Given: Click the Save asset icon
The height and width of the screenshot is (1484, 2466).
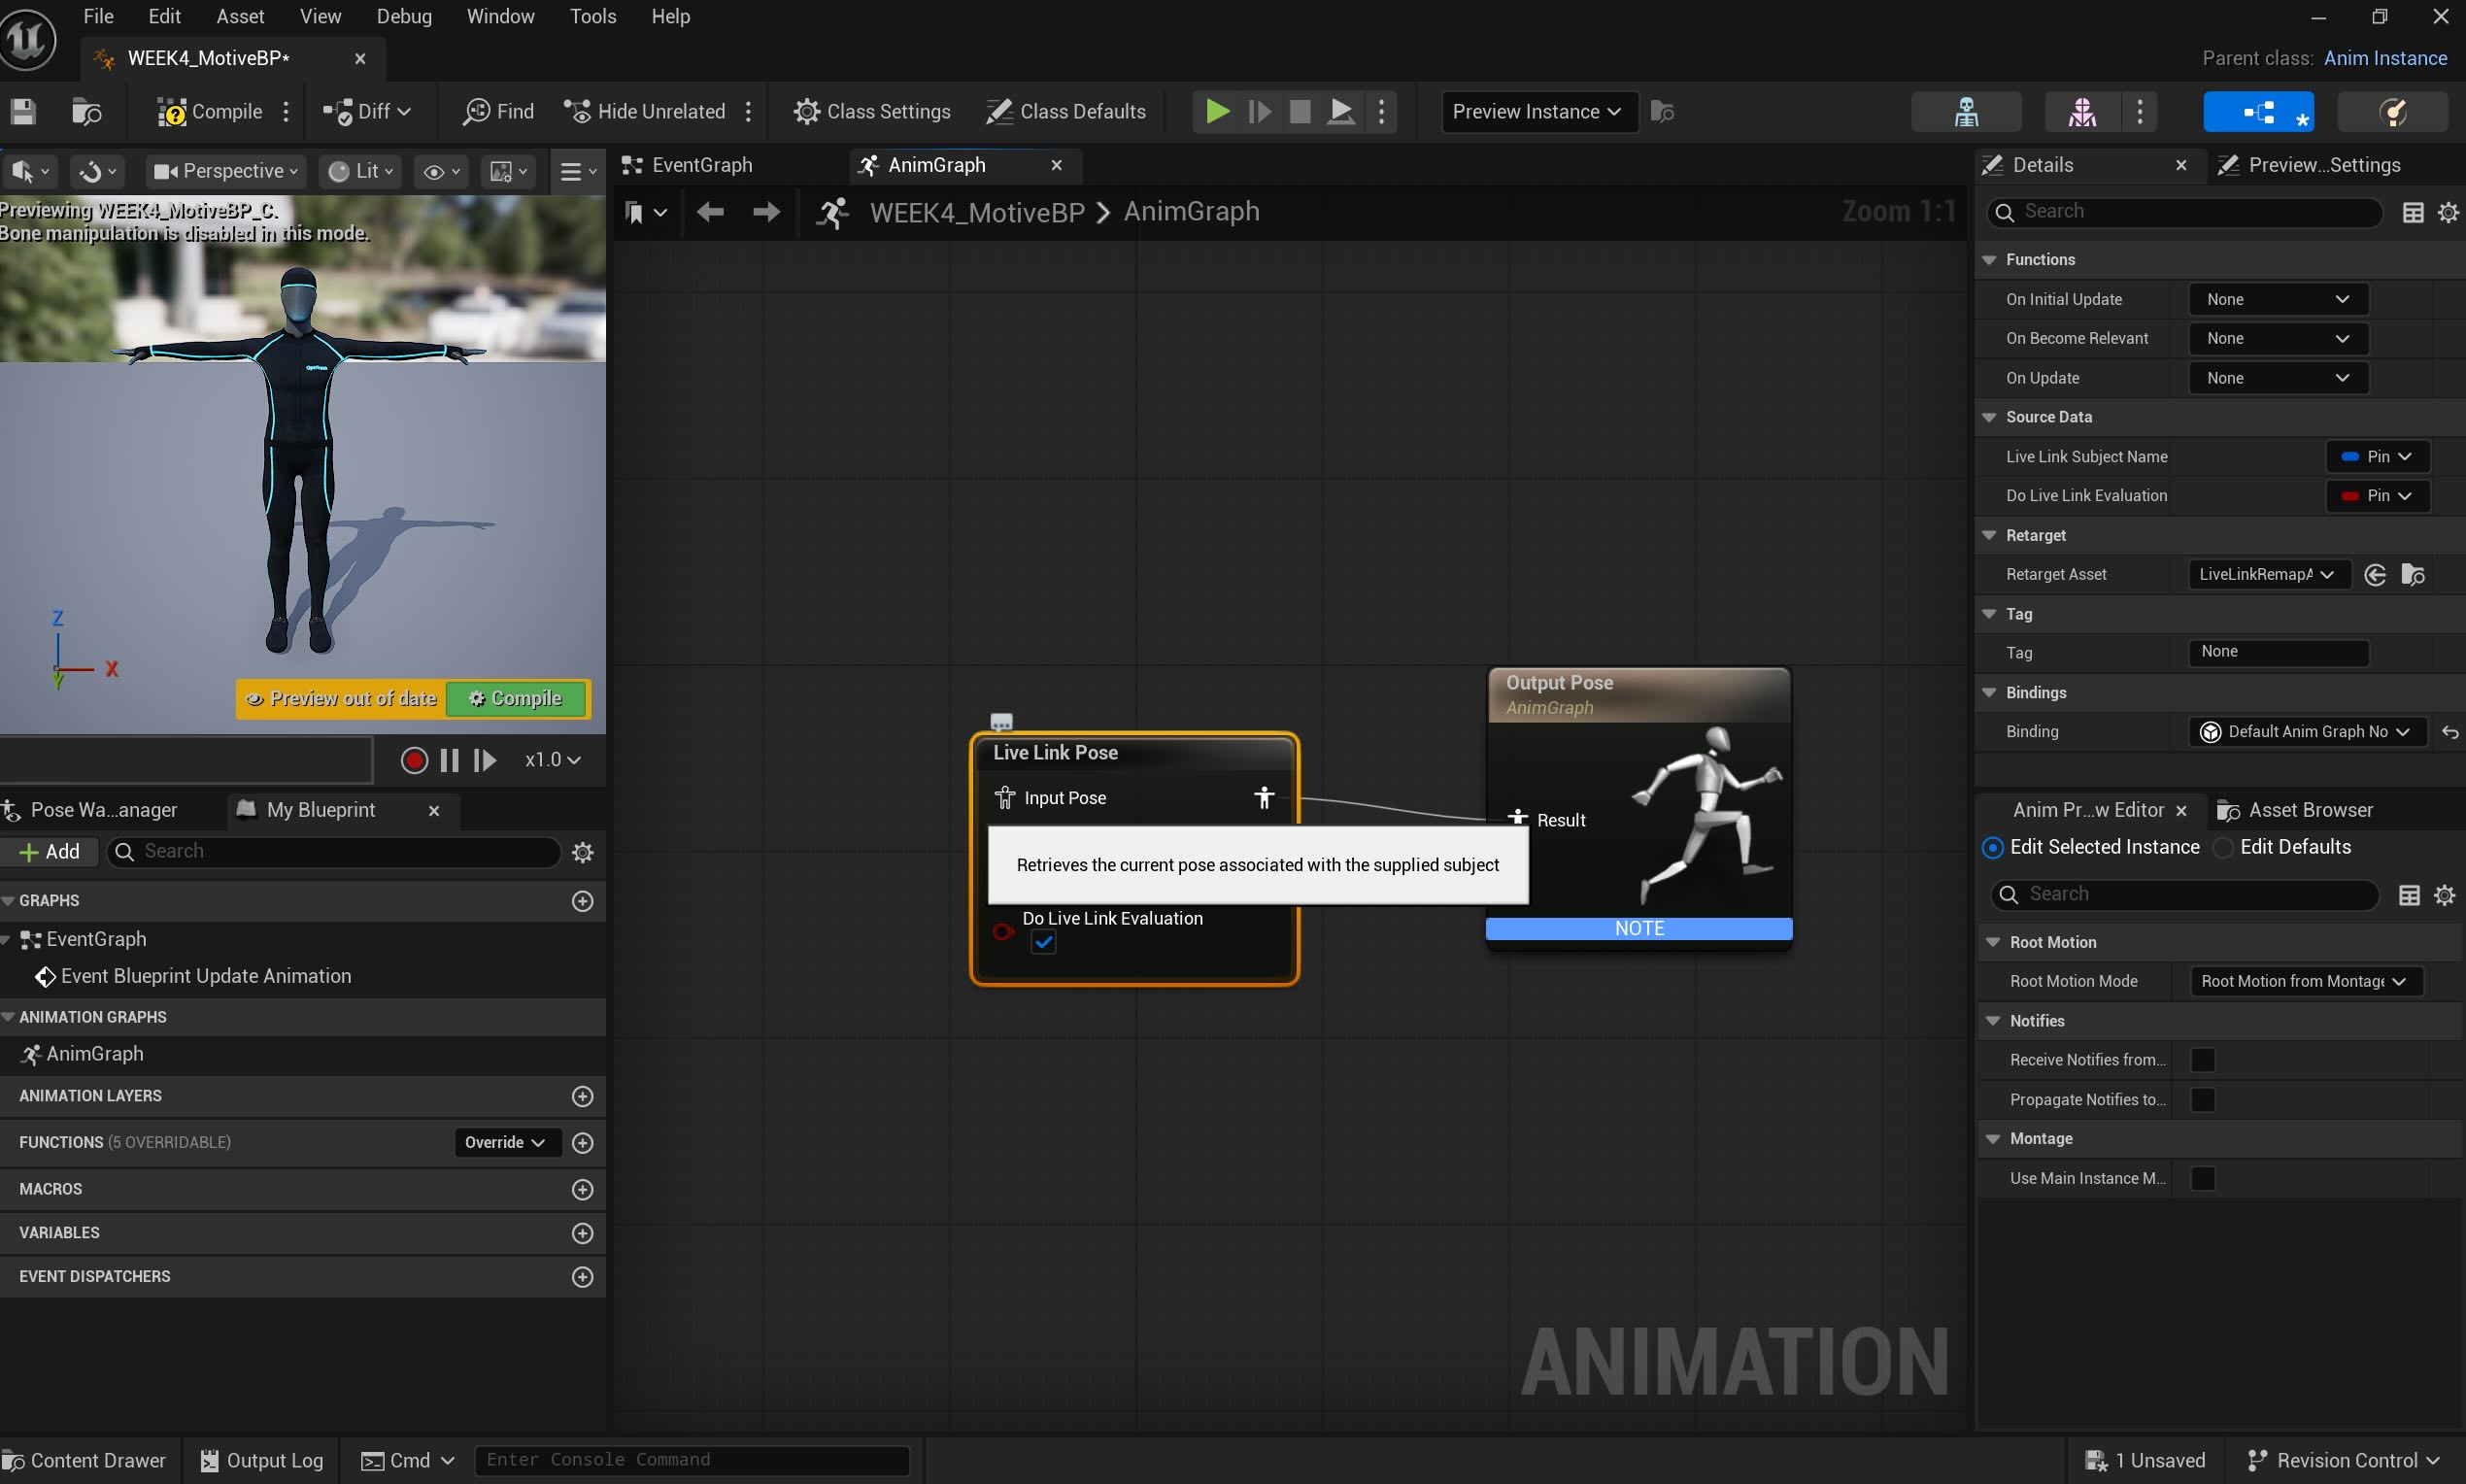Looking at the screenshot, I should point(23,111).
